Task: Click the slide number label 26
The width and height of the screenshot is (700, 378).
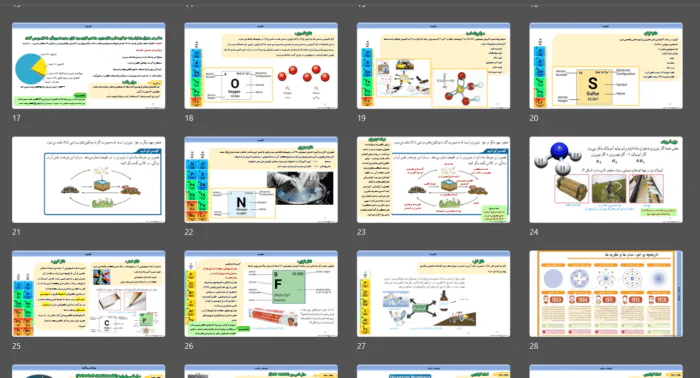Action: pos(189,346)
